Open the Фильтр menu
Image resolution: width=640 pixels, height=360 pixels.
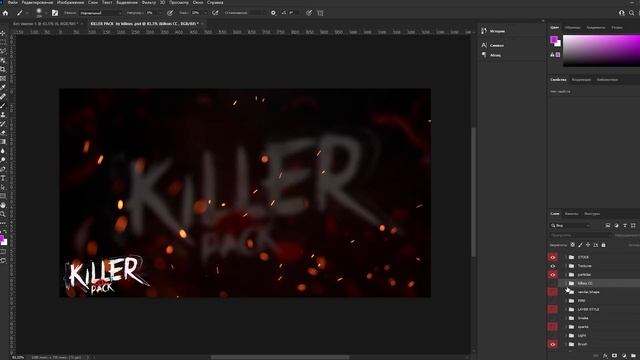point(149,2)
